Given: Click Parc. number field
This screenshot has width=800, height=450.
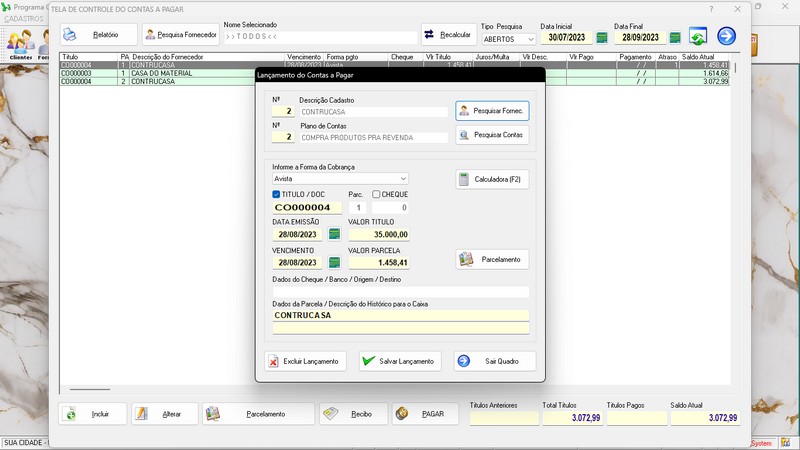Looking at the screenshot, I should pyautogui.click(x=358, y=208).
